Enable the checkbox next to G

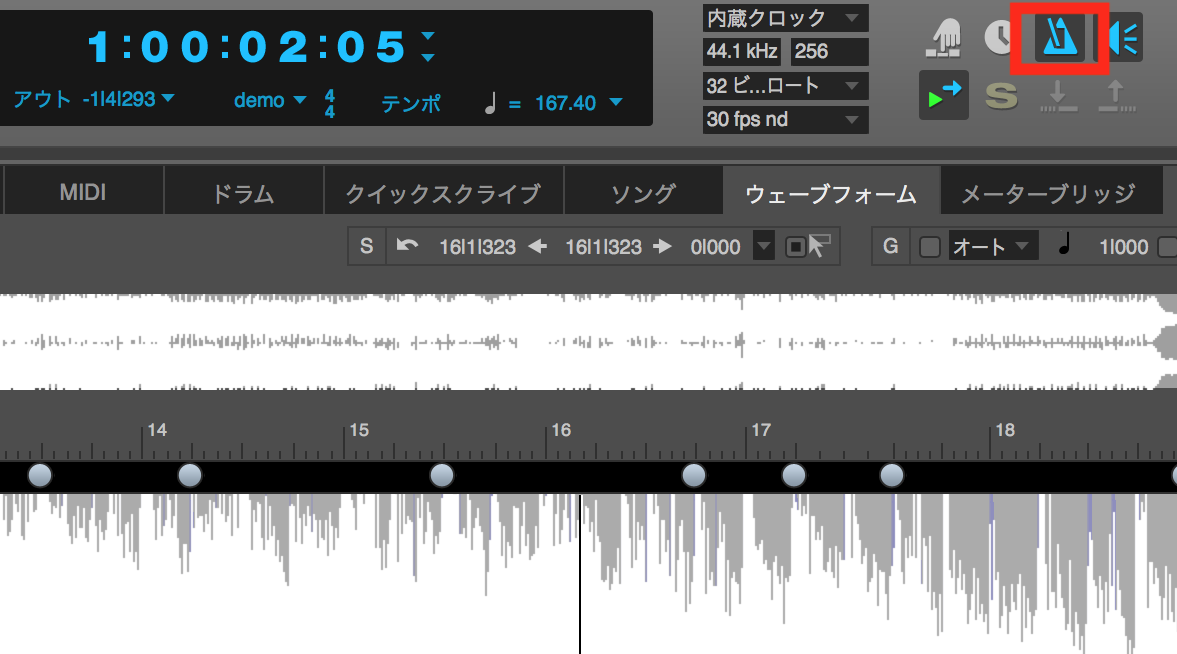pyautogui.click(x=929, y=246)
